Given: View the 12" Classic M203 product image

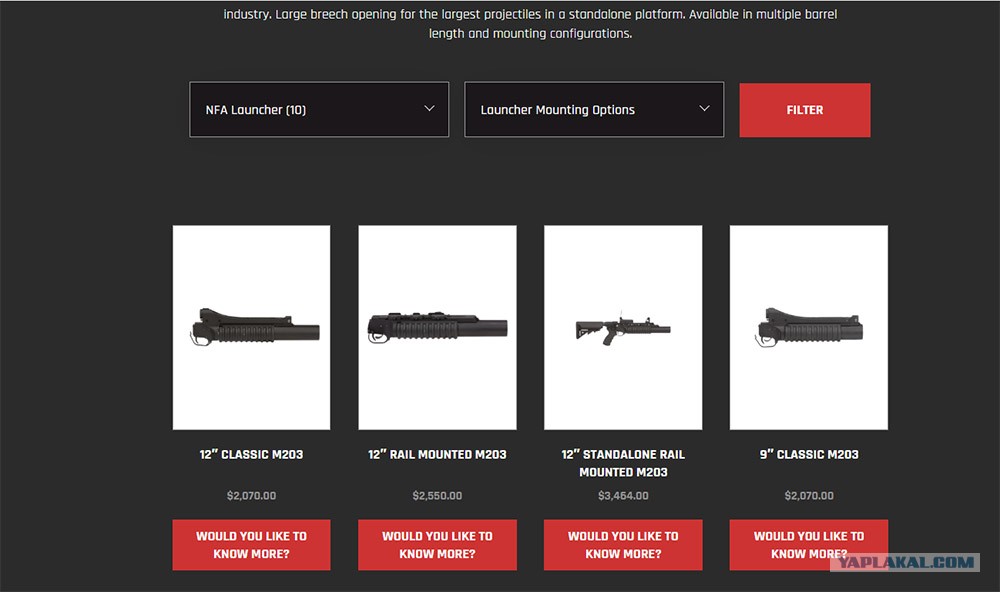Looking at the screenshot, I should (251, 327).
